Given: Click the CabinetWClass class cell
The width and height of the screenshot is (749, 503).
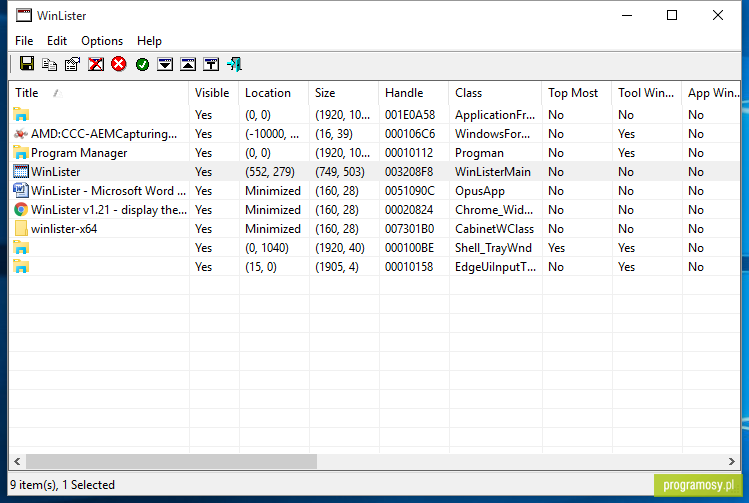Looking at the screenshot, I should click(x=494, y=229).
